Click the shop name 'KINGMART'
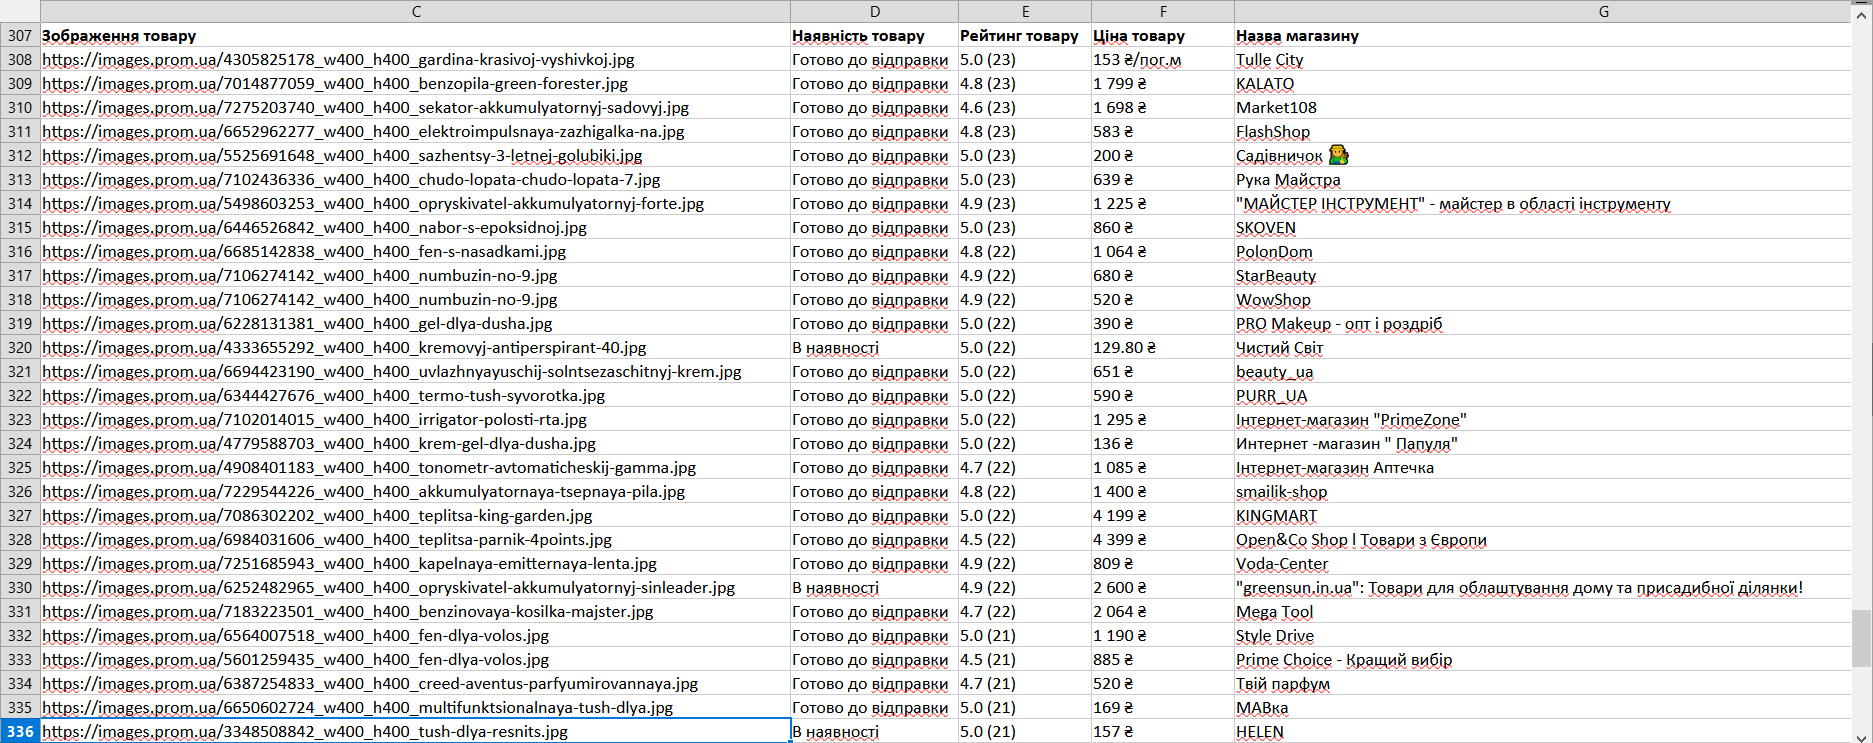 [x=1276, y=515]
